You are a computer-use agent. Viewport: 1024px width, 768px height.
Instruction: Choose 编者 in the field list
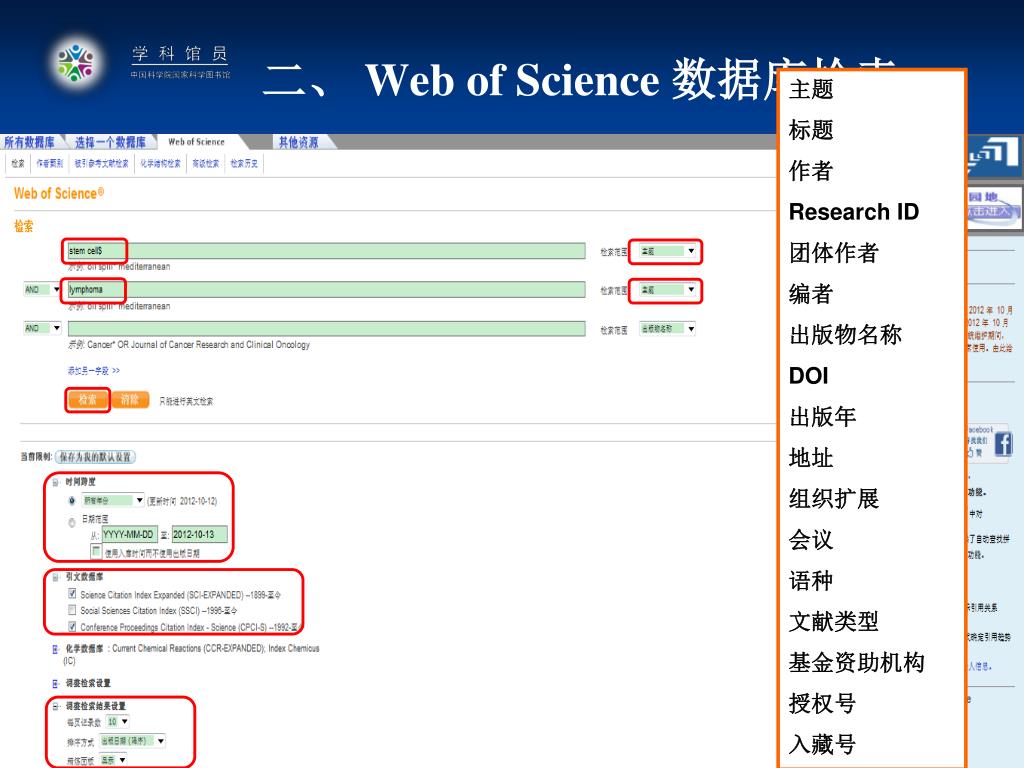(811, 294)
